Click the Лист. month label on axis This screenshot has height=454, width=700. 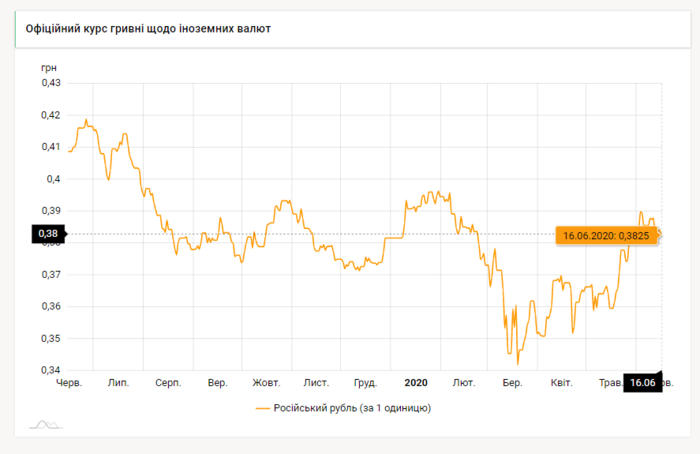[317, 383]
